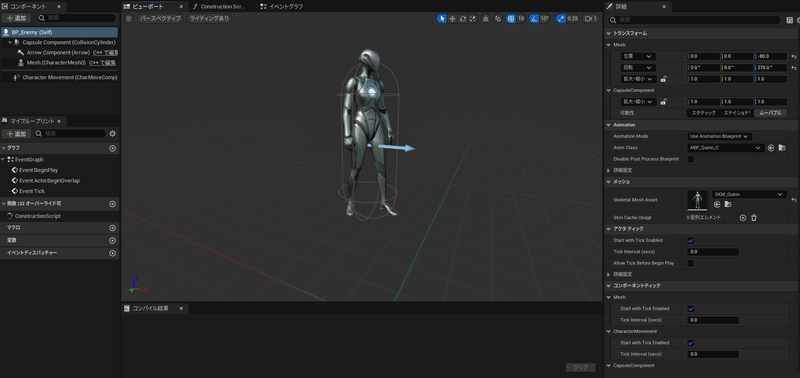This screenshot has height=378, width=800.
Task: Open My Blueprint panel settings gear
Action: tap(113, 134)
